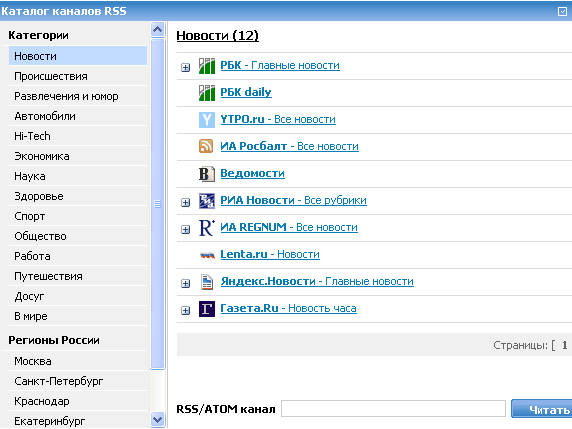The width and height of the screenshot is (572, 429).
Task: Click the RSS/ATOM канал input field
Action: [393, 409]
